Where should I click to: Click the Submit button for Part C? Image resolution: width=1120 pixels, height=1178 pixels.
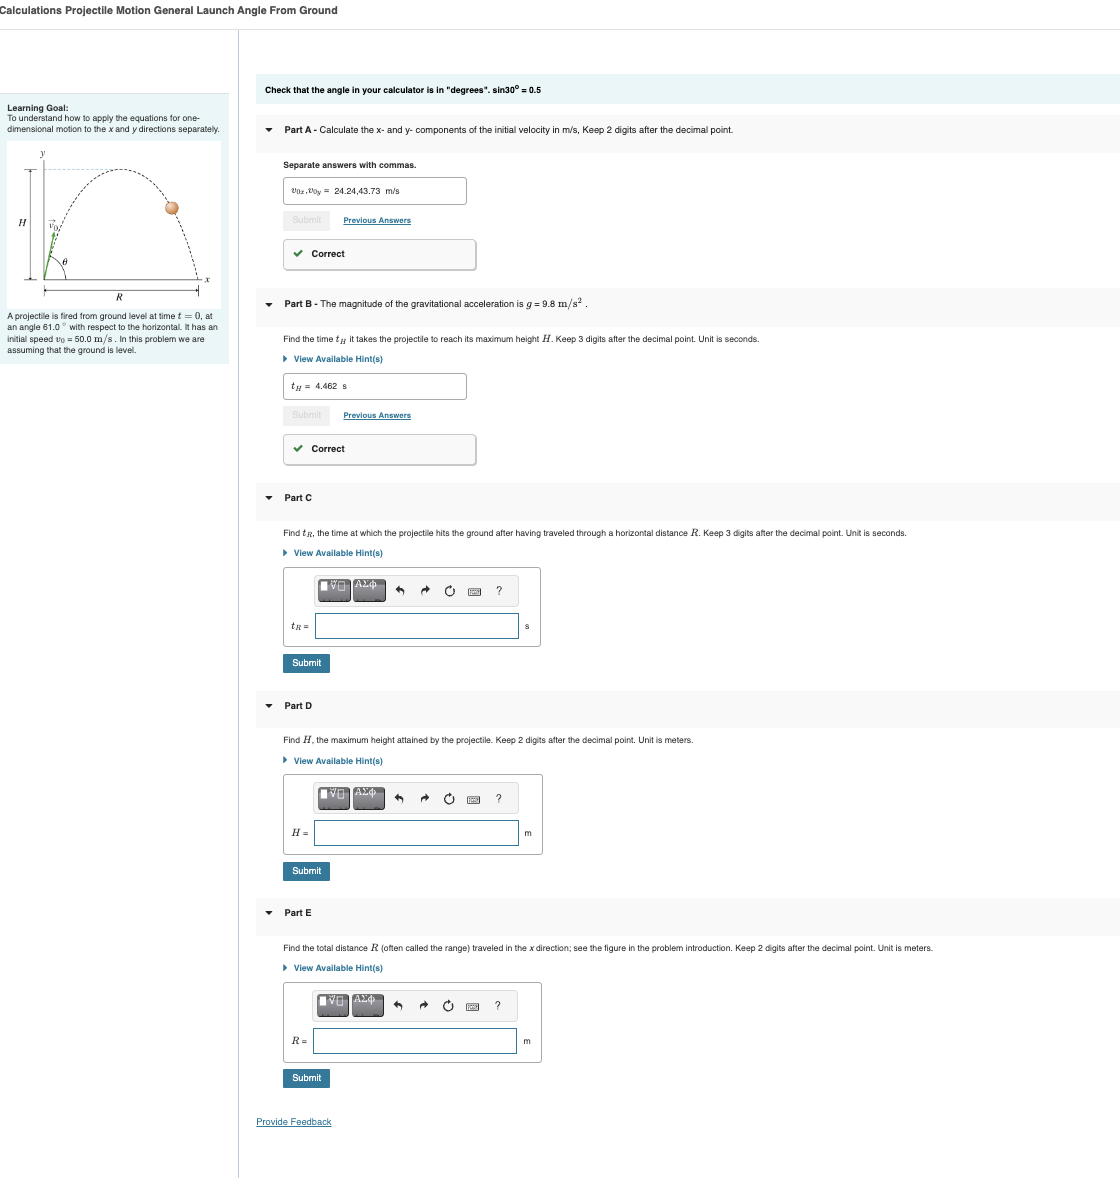[x=306, y=663]
